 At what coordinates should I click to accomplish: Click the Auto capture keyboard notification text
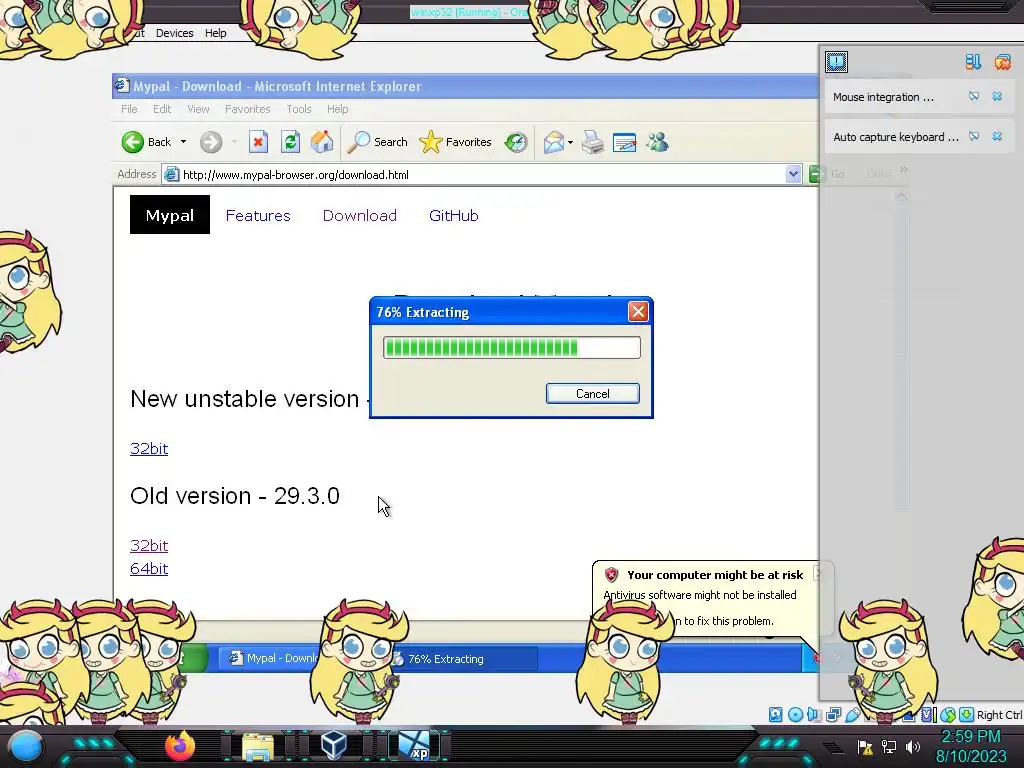pos(895,136)
